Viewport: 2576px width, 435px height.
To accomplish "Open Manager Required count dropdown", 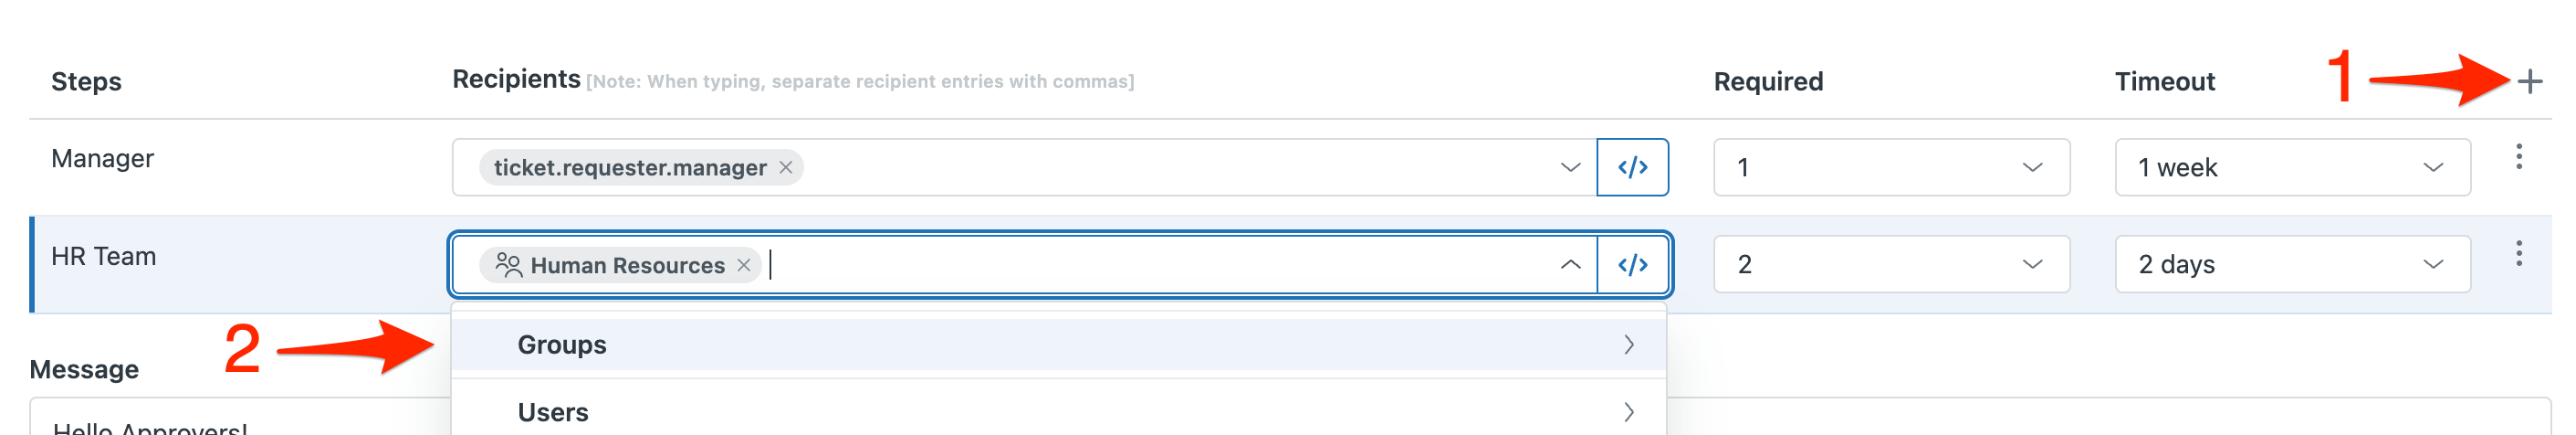I will [x=1891, y=167].
